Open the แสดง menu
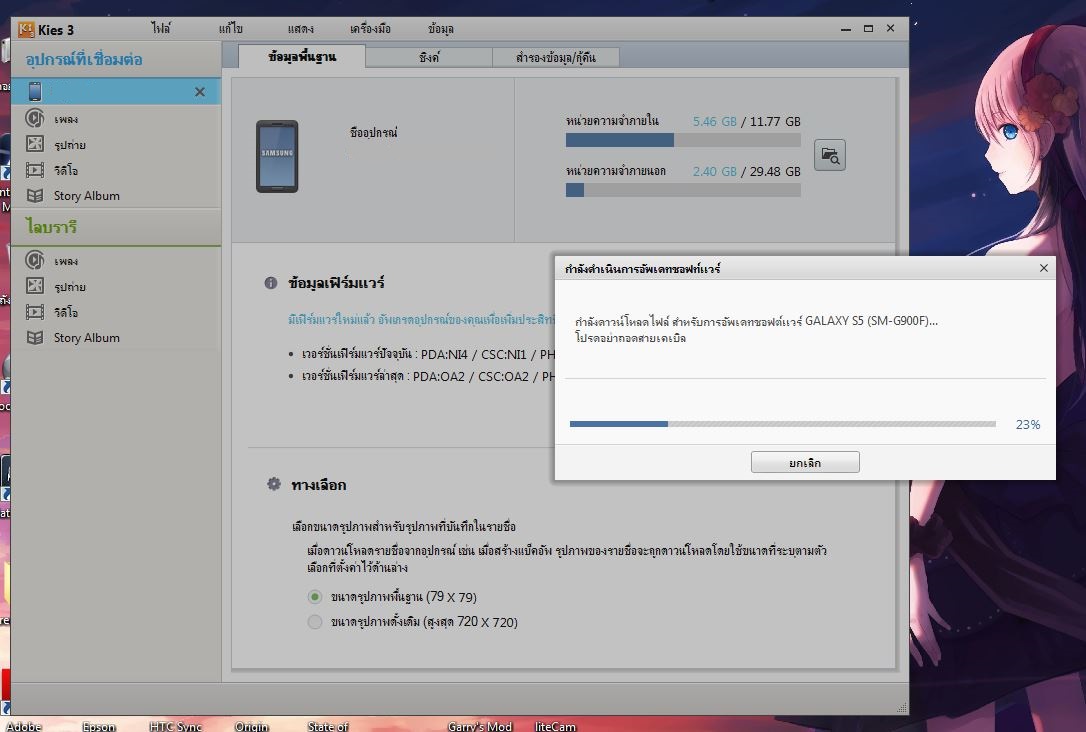The image size is (1086, 732). coord(301,28)
